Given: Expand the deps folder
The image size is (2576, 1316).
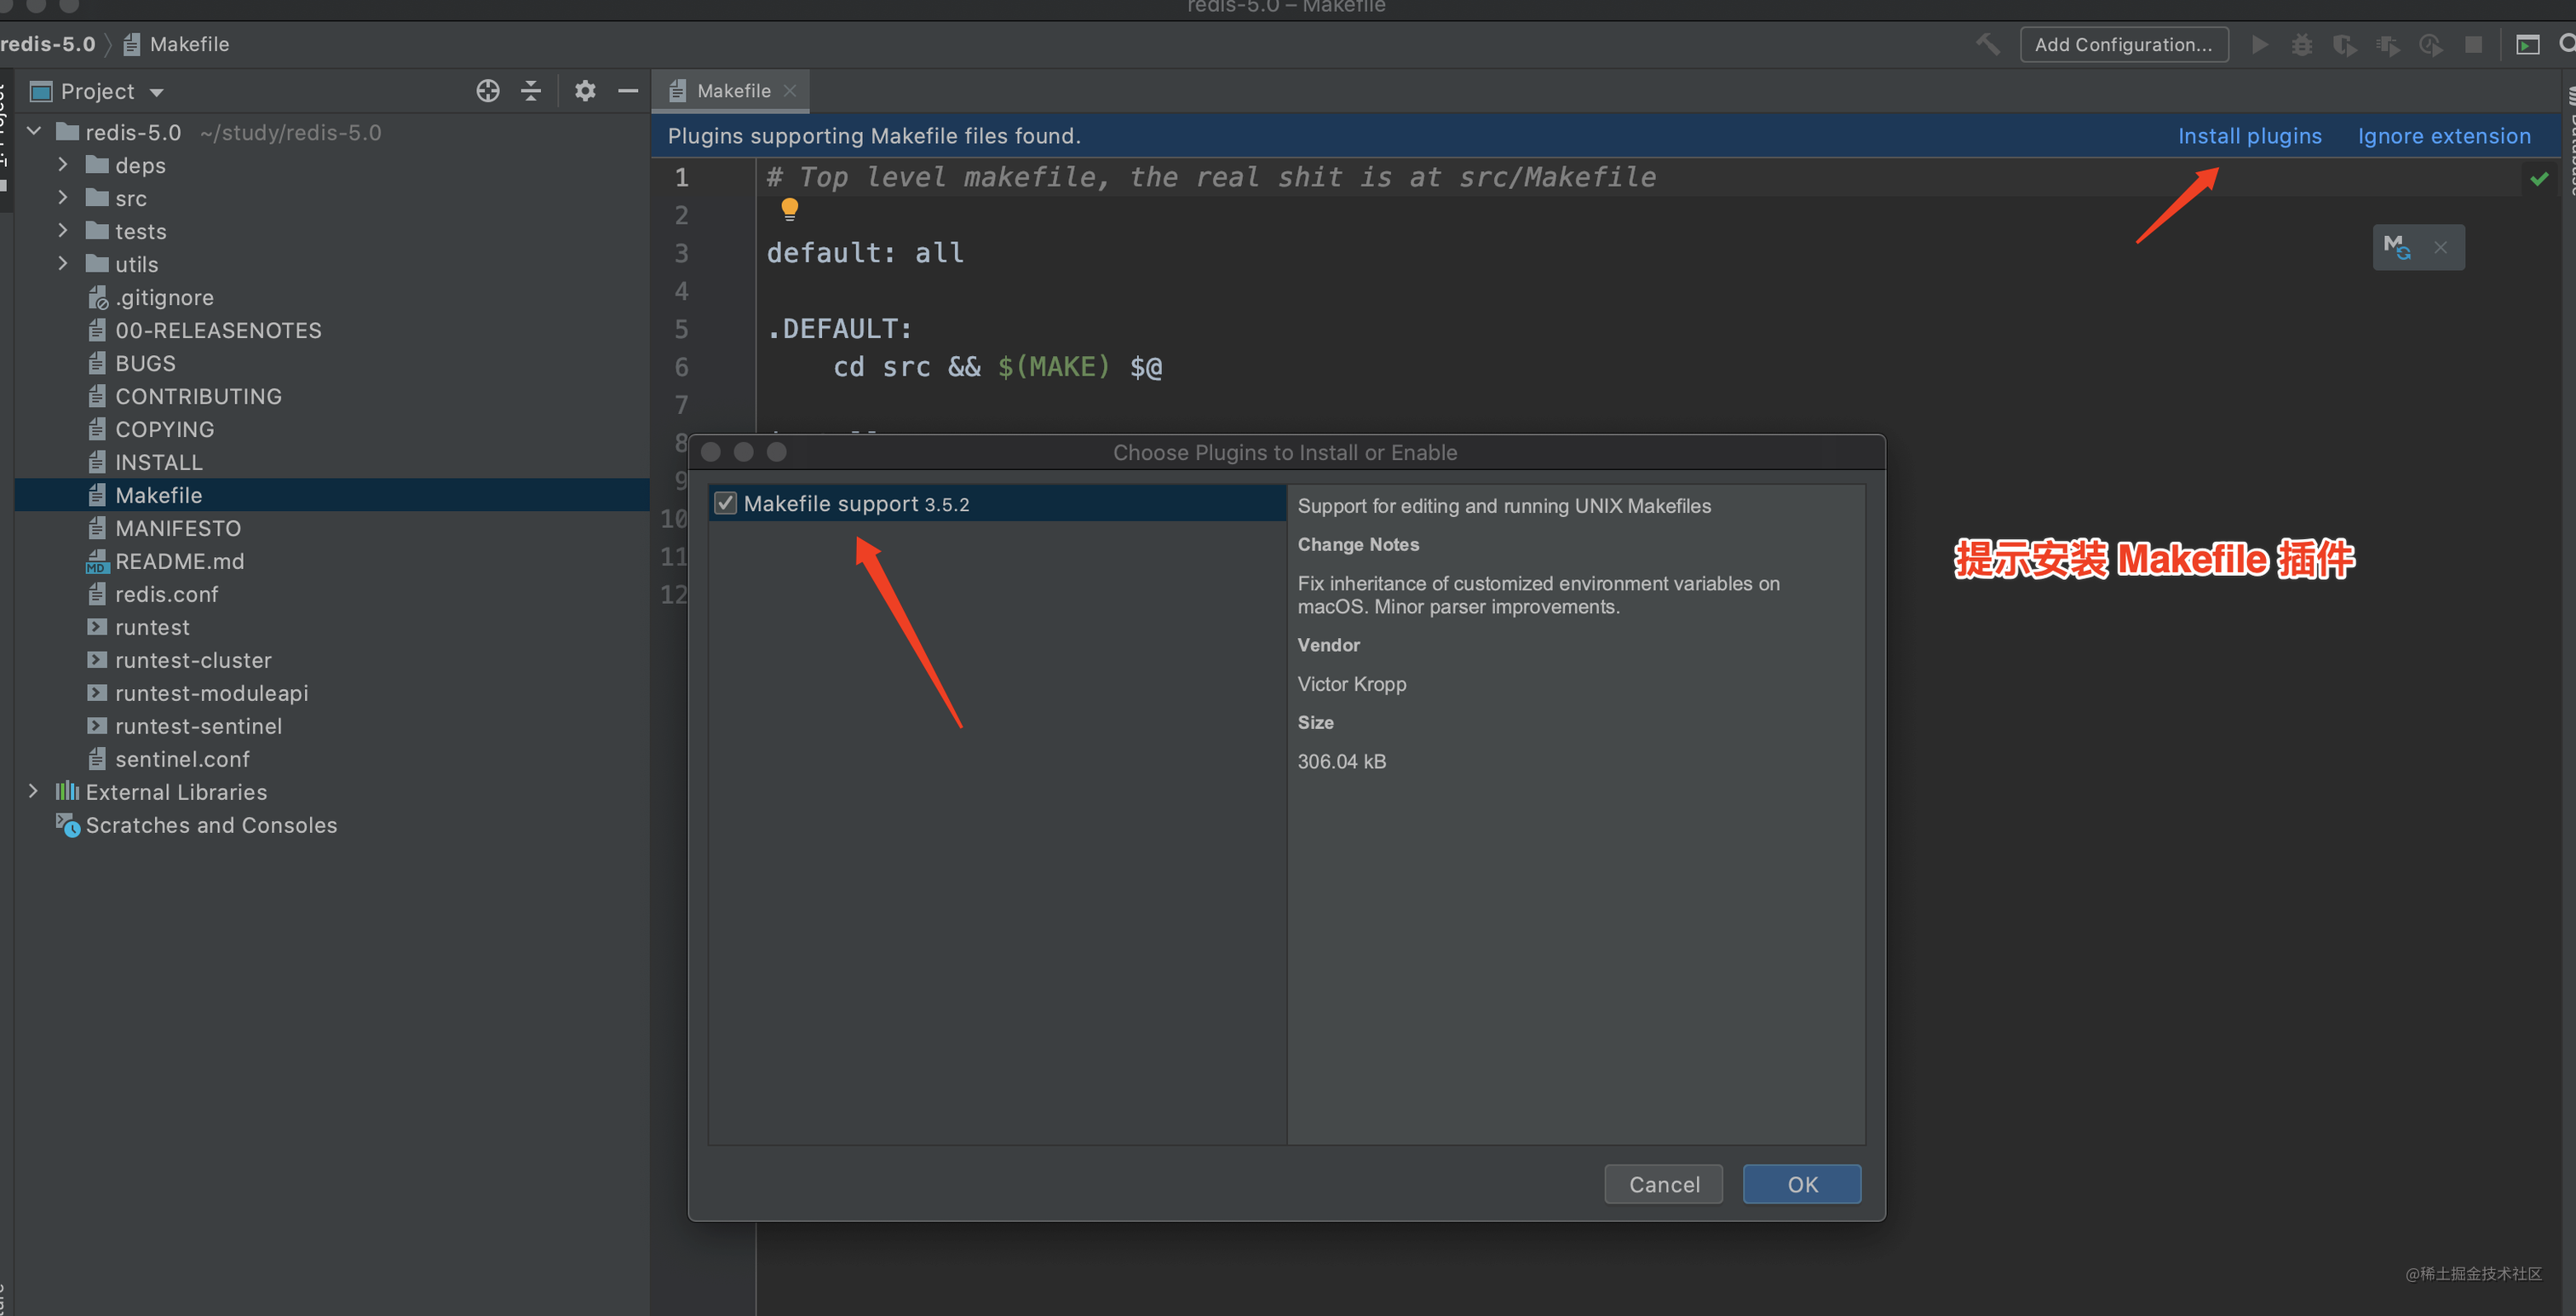Looking at the screenshot, I should click(x=63, y=165).
